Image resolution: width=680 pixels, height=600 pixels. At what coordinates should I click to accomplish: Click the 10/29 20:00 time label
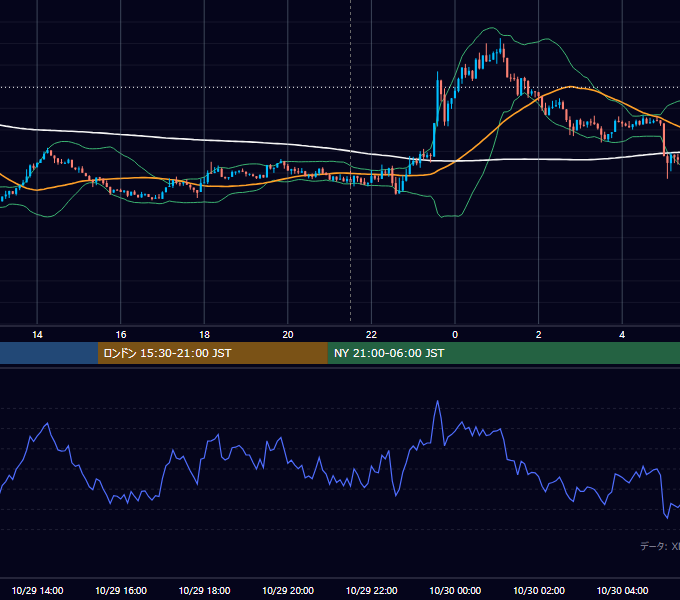coord(288,590)
